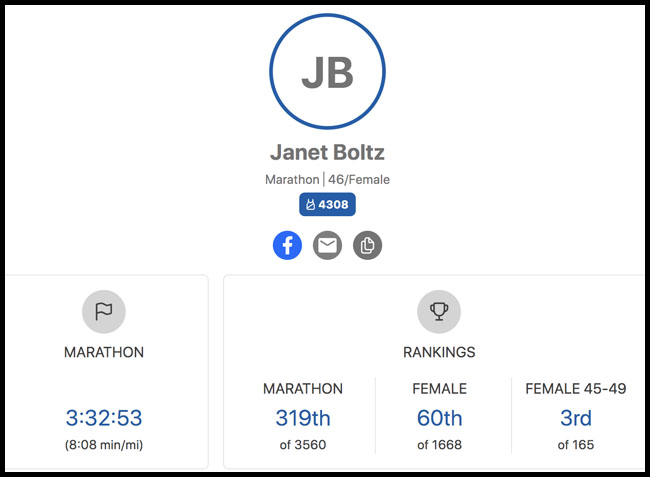Image resolution: width=650 pixels, height=477 pixels.
Task: Click the FEMALE ranking column label
Action: pyautogui.click(x=439, y=388)
